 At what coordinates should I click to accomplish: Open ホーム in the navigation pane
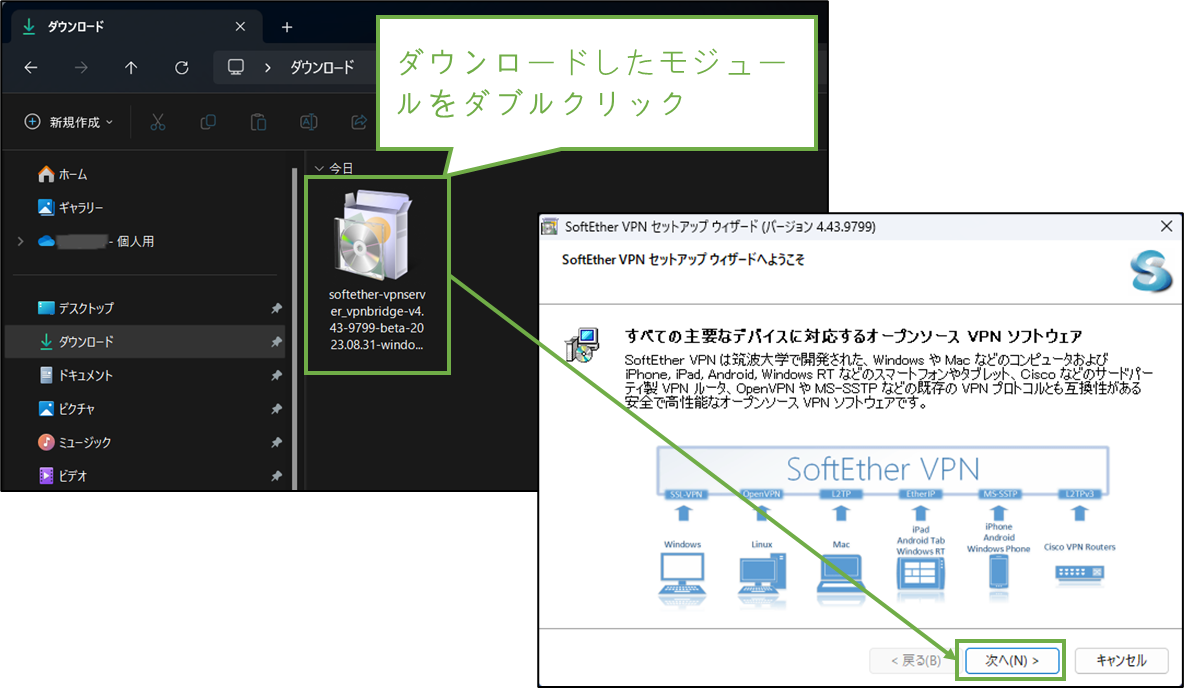[63, 174]
